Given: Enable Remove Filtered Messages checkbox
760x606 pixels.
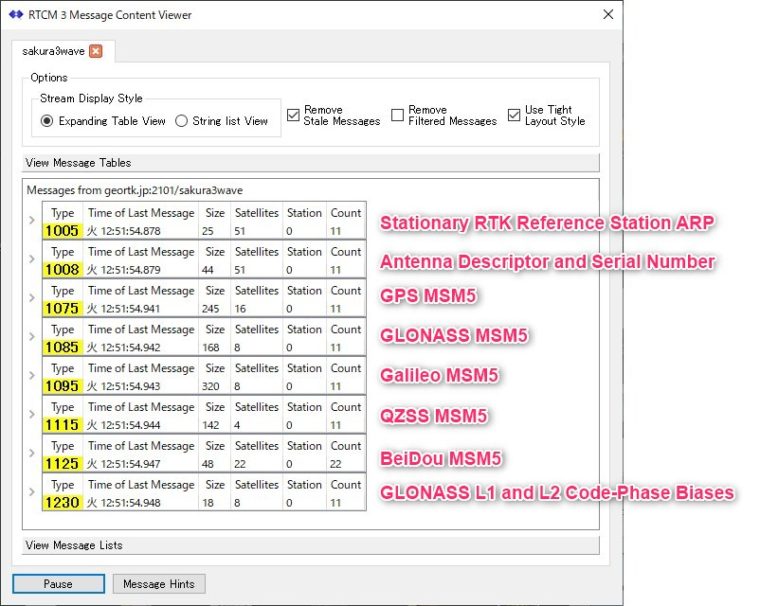Looking at the screenshot, I should (398, 115).
